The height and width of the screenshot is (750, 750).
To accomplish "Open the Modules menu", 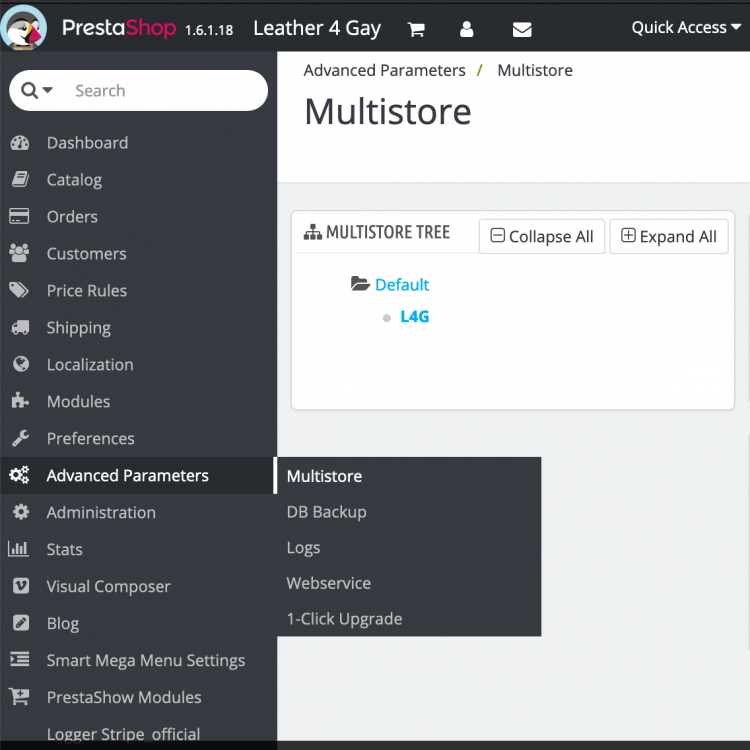I will pos(78,401).
